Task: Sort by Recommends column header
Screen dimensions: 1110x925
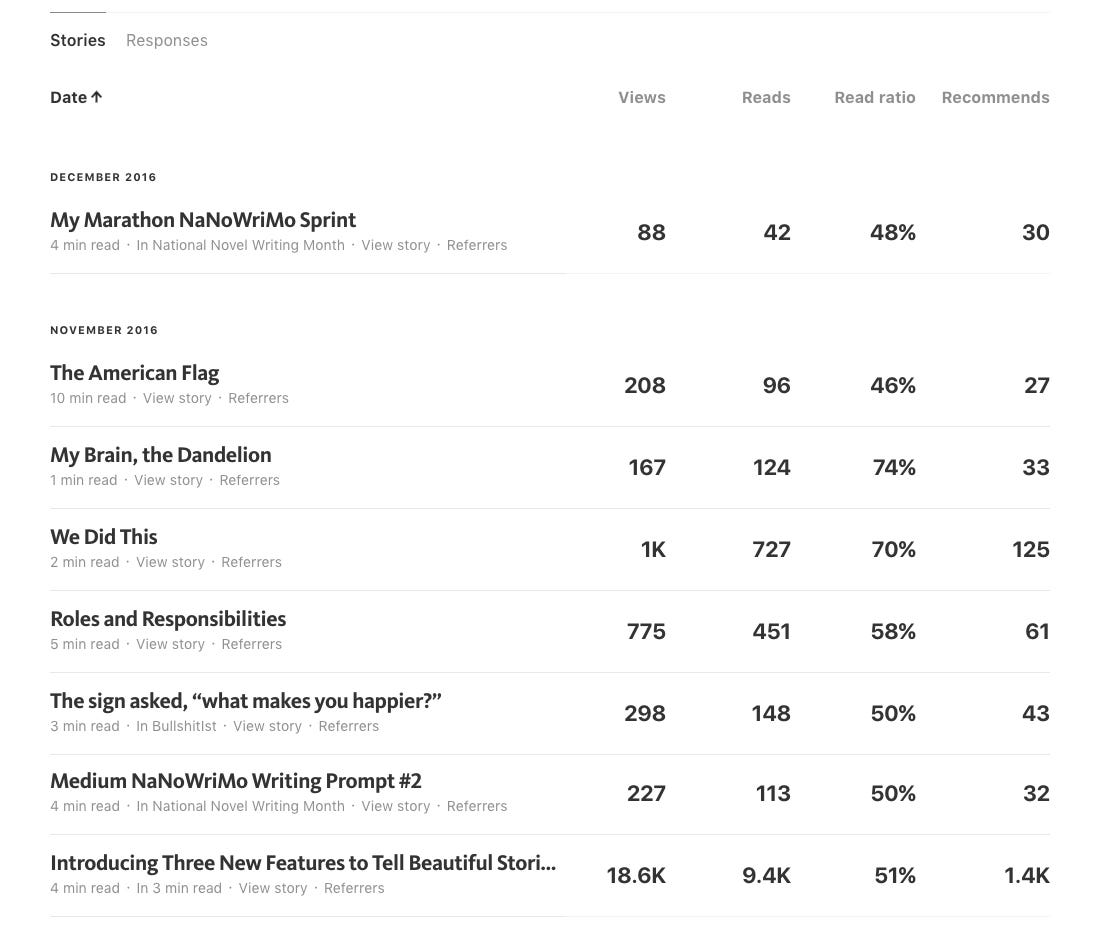Action: (995, 98)
